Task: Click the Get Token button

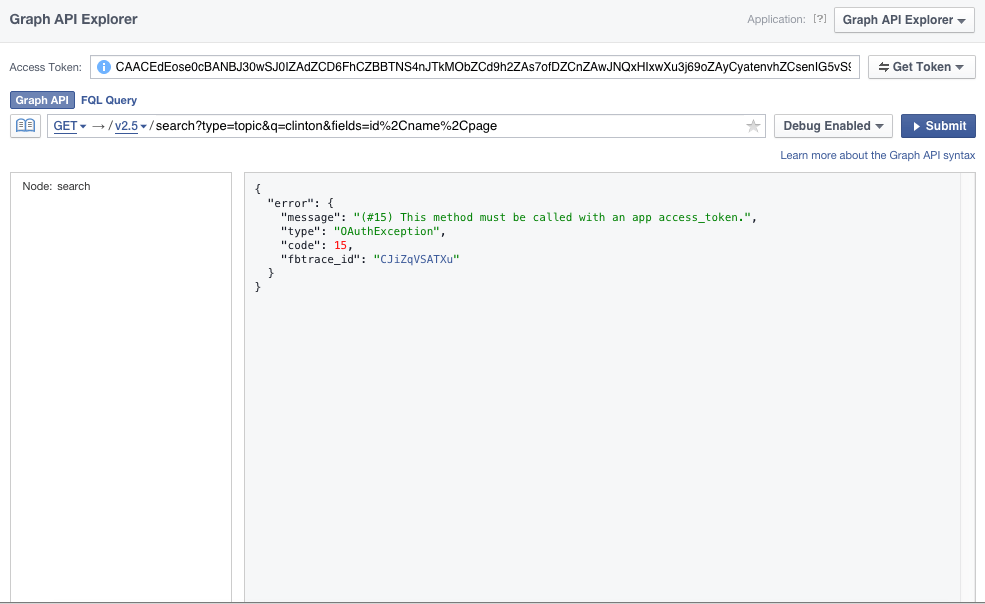Action: (x=921, y=67)
